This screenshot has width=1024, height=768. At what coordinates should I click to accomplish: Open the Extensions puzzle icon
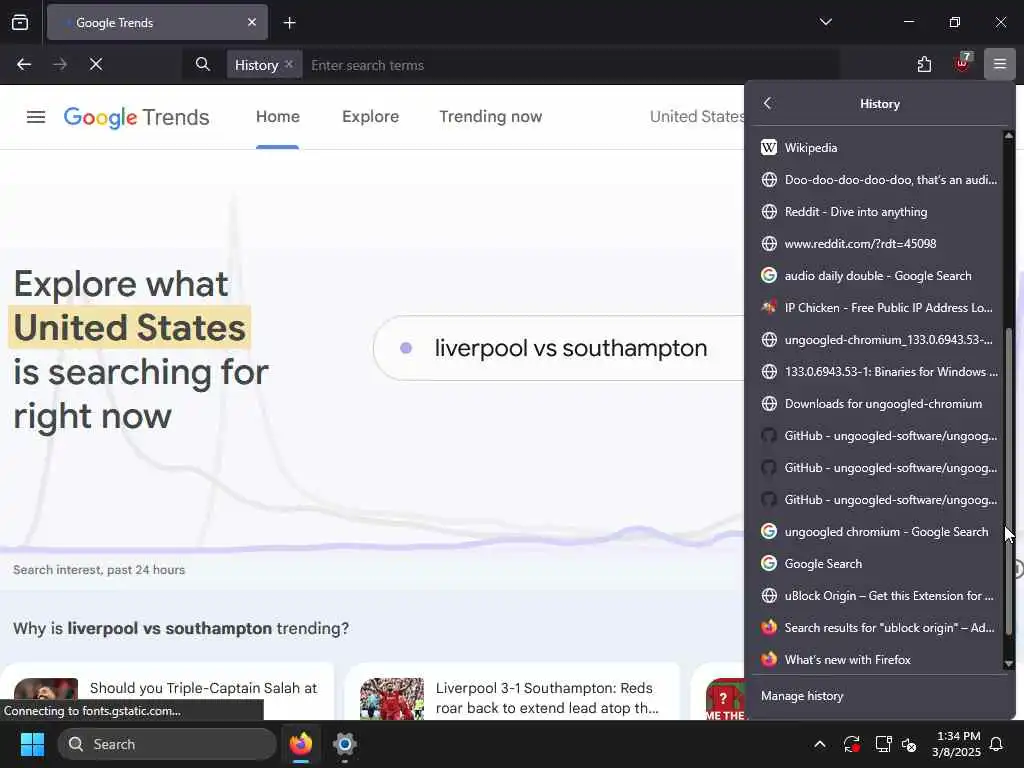tap(924, 64)
